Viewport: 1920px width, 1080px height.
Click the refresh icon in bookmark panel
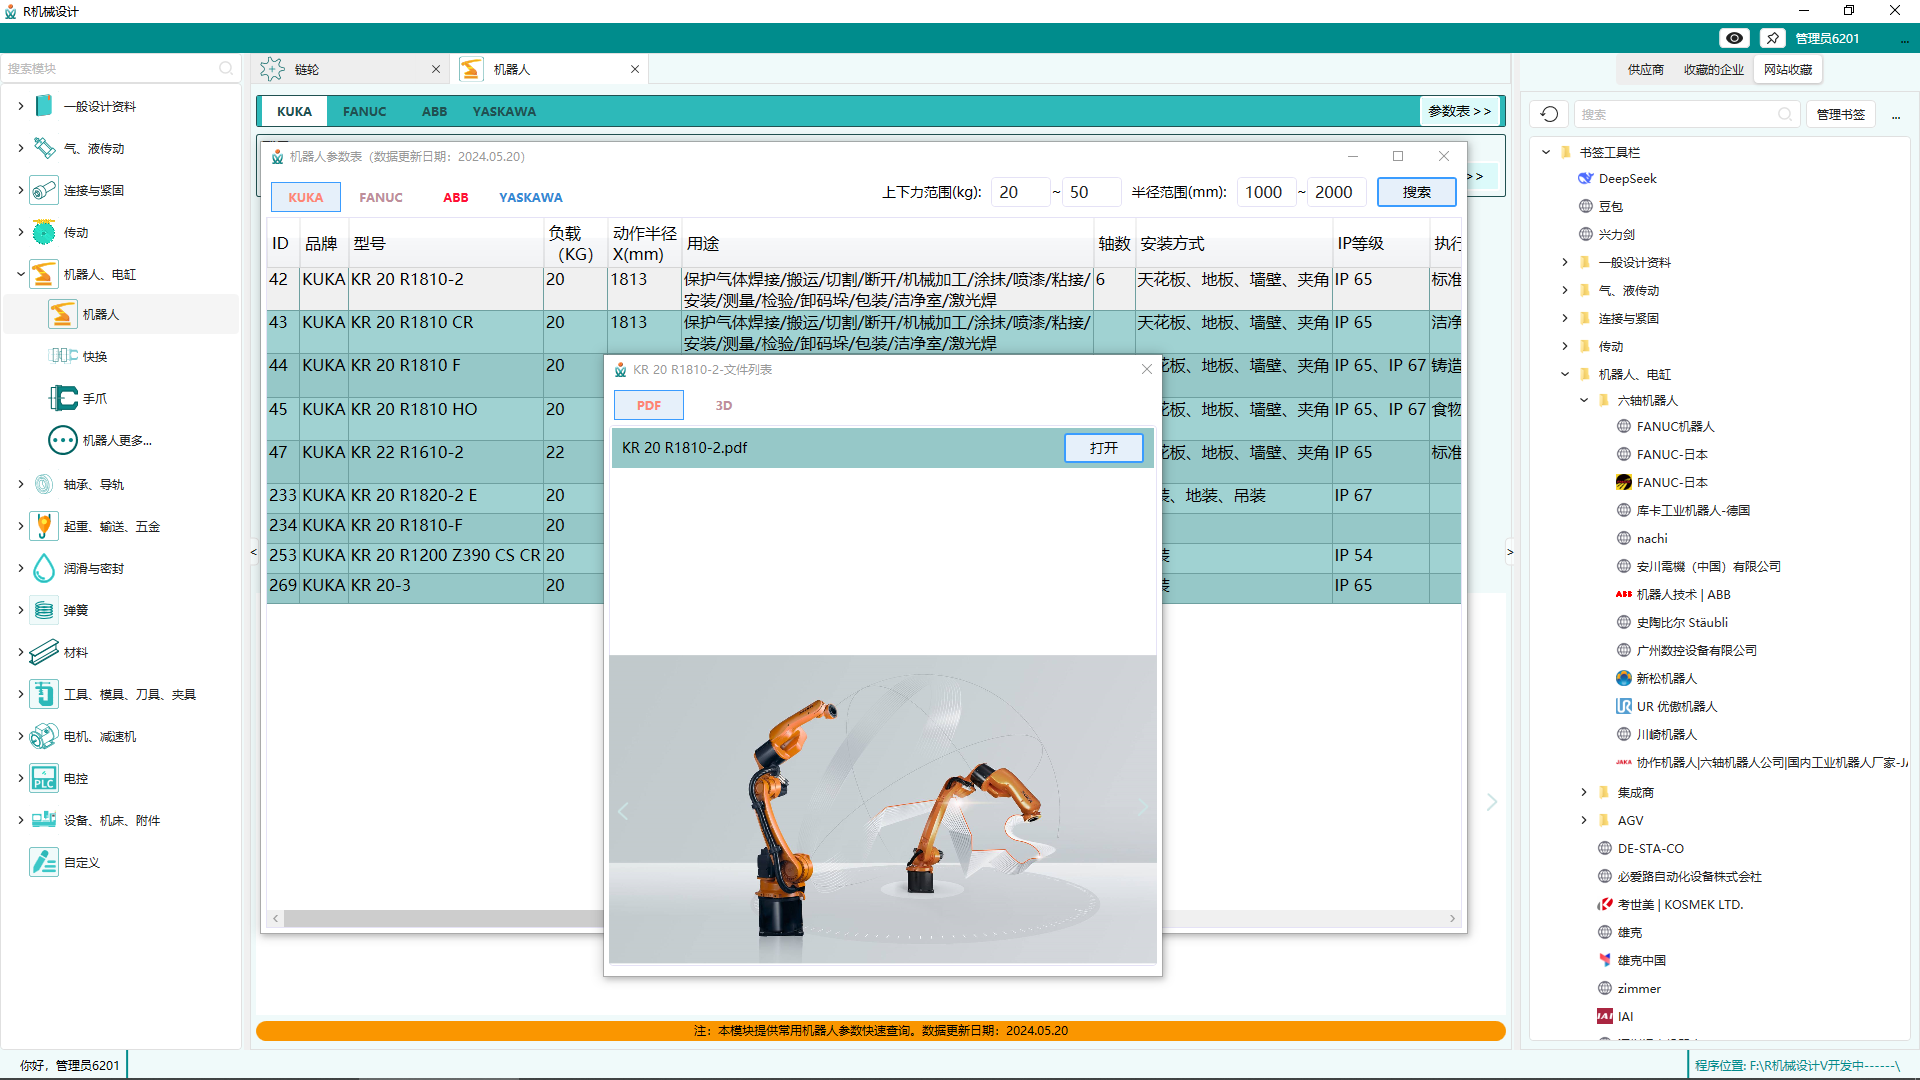coord(1549,114)
